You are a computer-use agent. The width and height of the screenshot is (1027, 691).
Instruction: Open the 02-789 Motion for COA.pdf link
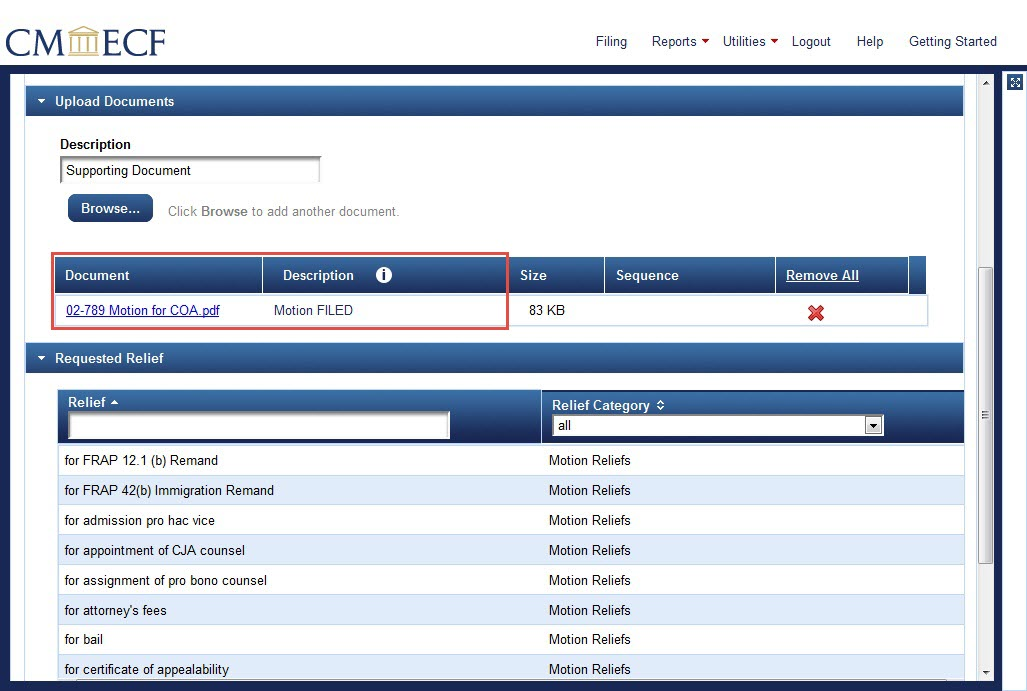143,310
